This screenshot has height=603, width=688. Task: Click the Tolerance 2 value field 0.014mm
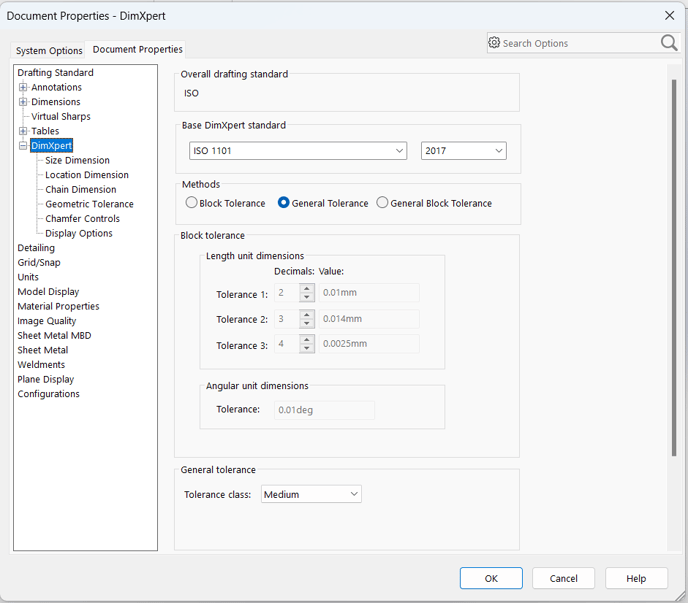click(369, 319)
